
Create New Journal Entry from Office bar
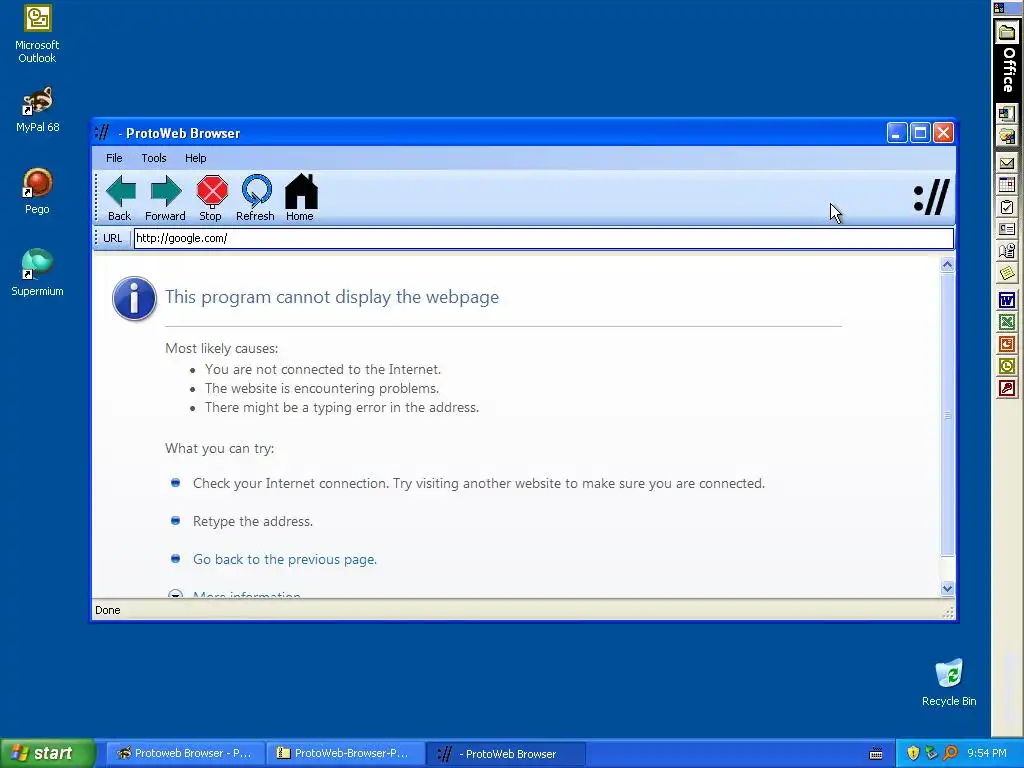pos(1006,251)
